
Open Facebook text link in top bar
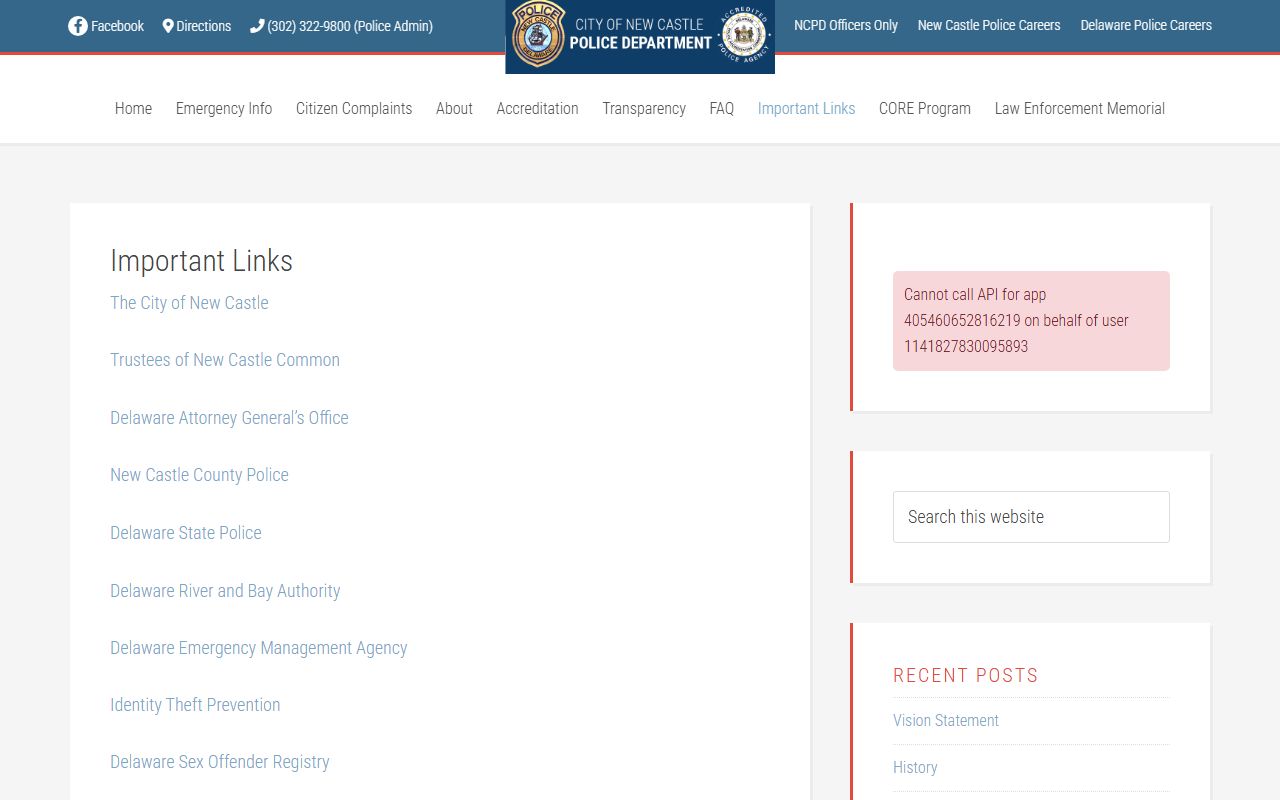coord(117,26)
